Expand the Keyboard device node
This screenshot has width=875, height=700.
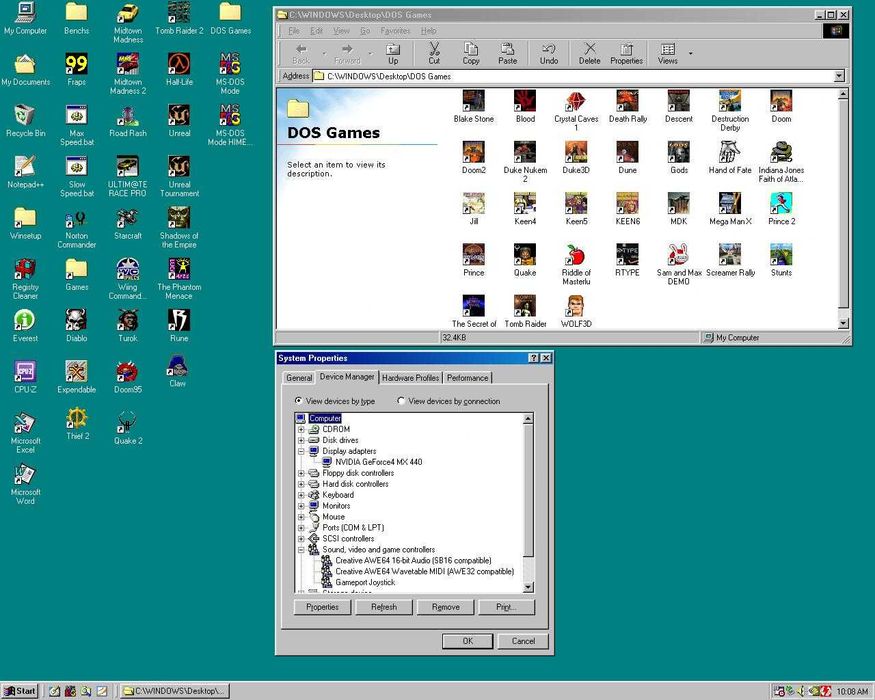pyautogui.click(x=301, y=495)
